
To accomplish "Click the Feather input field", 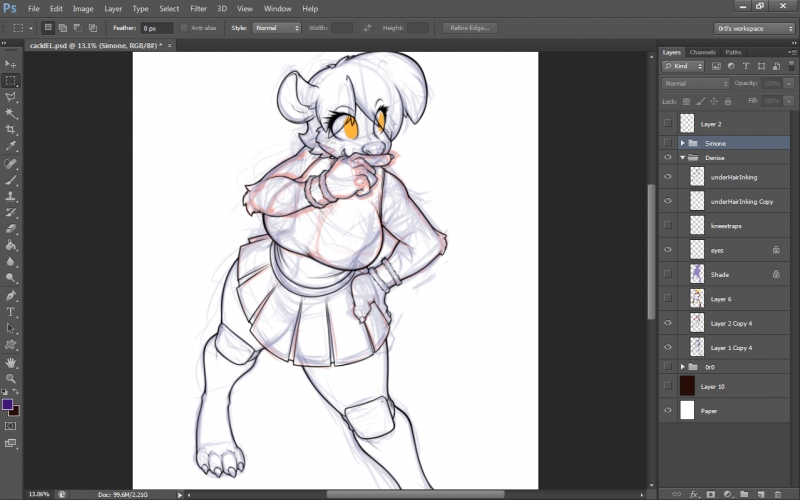I will (x=156, y=28).
